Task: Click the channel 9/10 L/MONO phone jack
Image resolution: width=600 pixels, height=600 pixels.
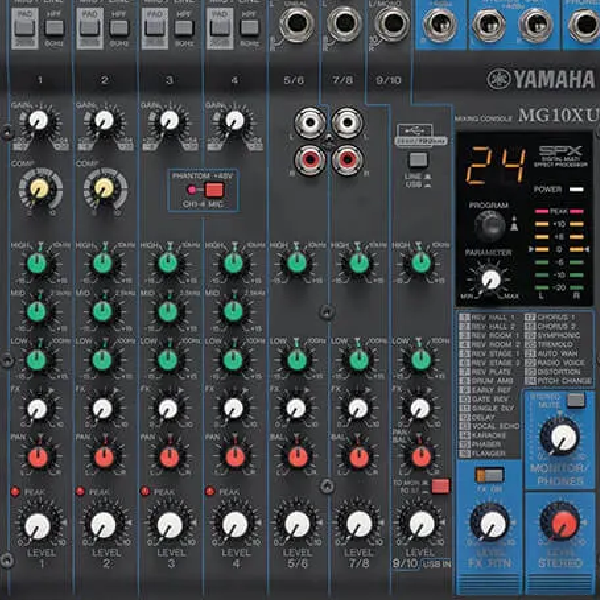Action: (x=391, y=24)
